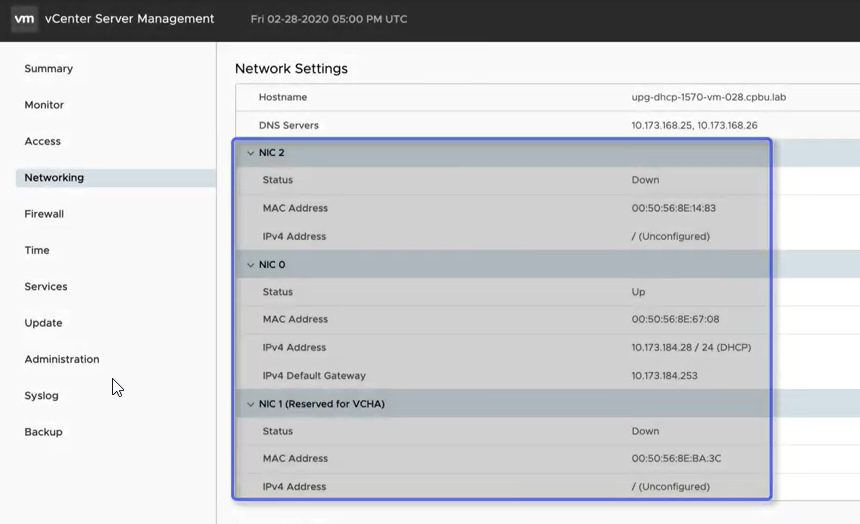Click the NIC 0 header label
860x524 pixels.
tap(272, 264)
